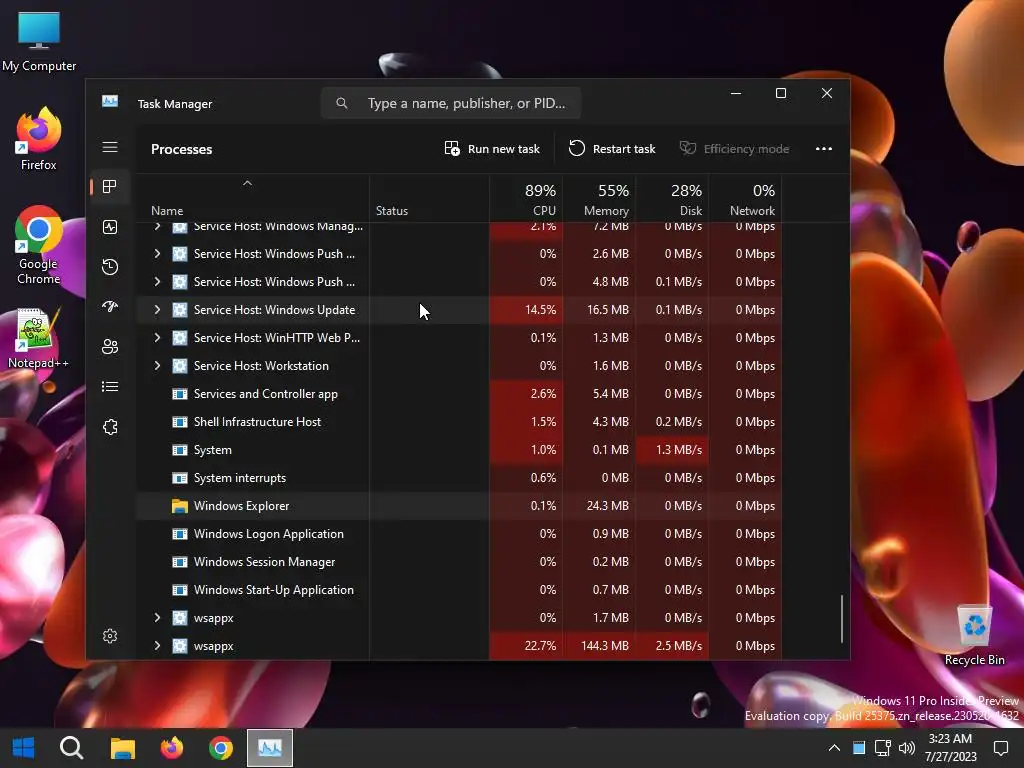Click Chrome icon in taskbar
Image resolution: width=1024 pixels, height=768 pixels.
pyautogui.click(x=221, y=748)
